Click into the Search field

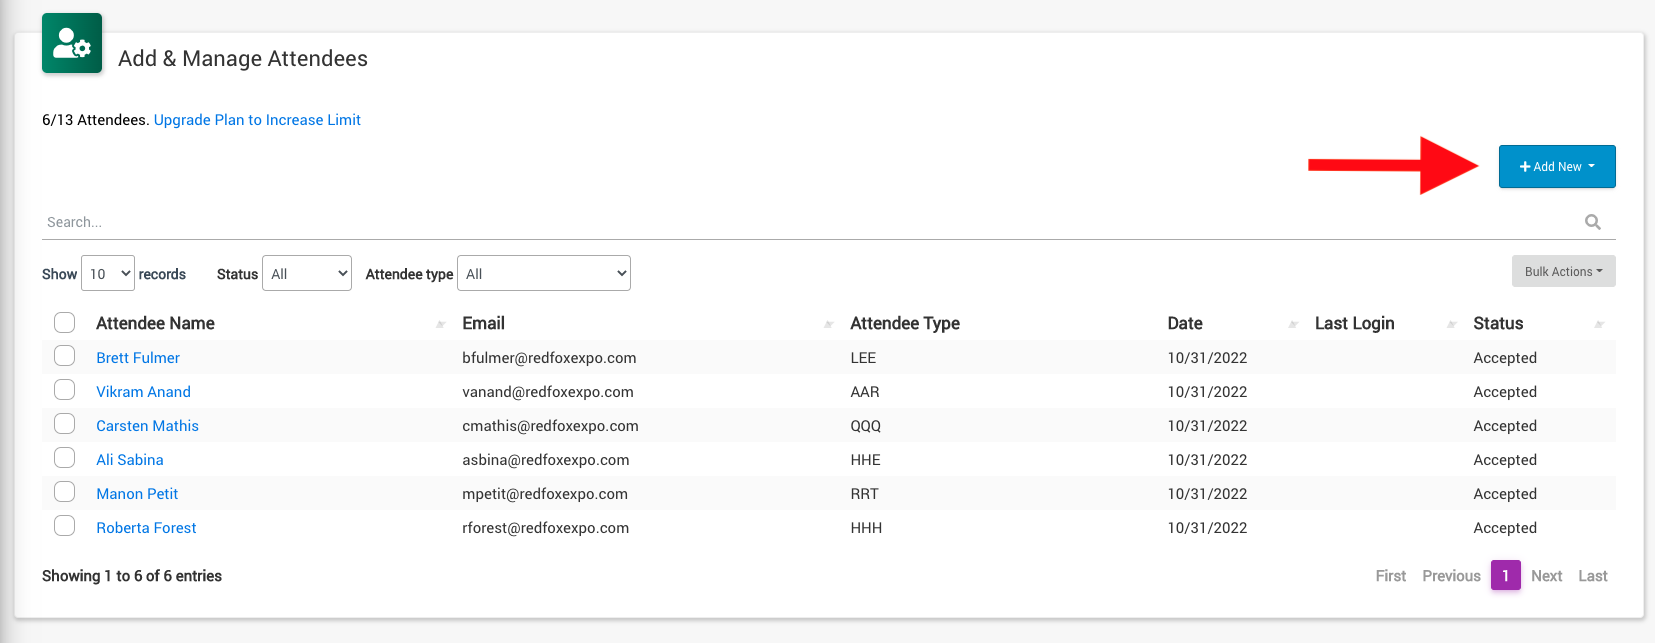[800, 222]
